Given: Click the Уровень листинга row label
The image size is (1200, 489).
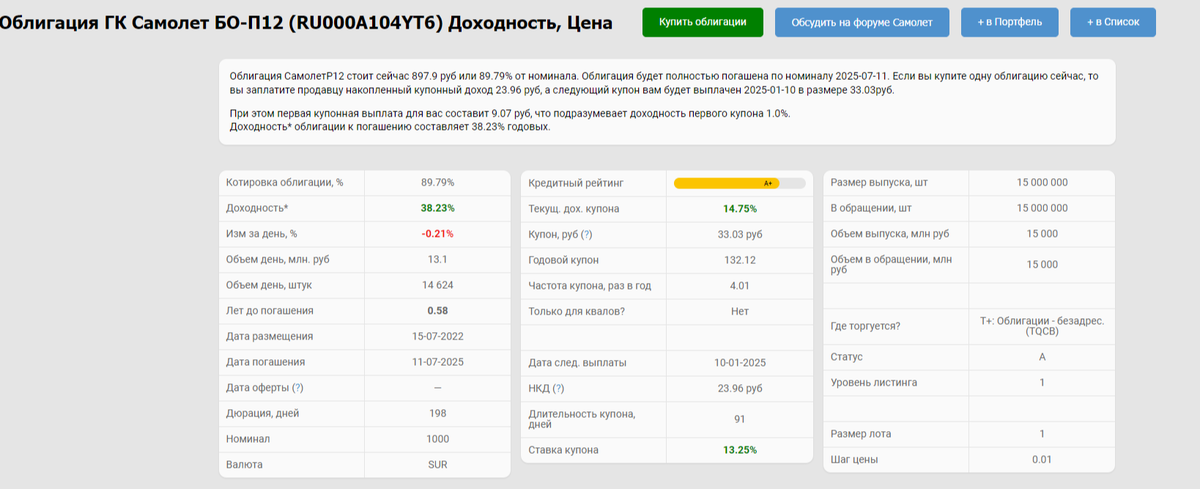Looking at the screenshot, I should (x=874, y=383).
